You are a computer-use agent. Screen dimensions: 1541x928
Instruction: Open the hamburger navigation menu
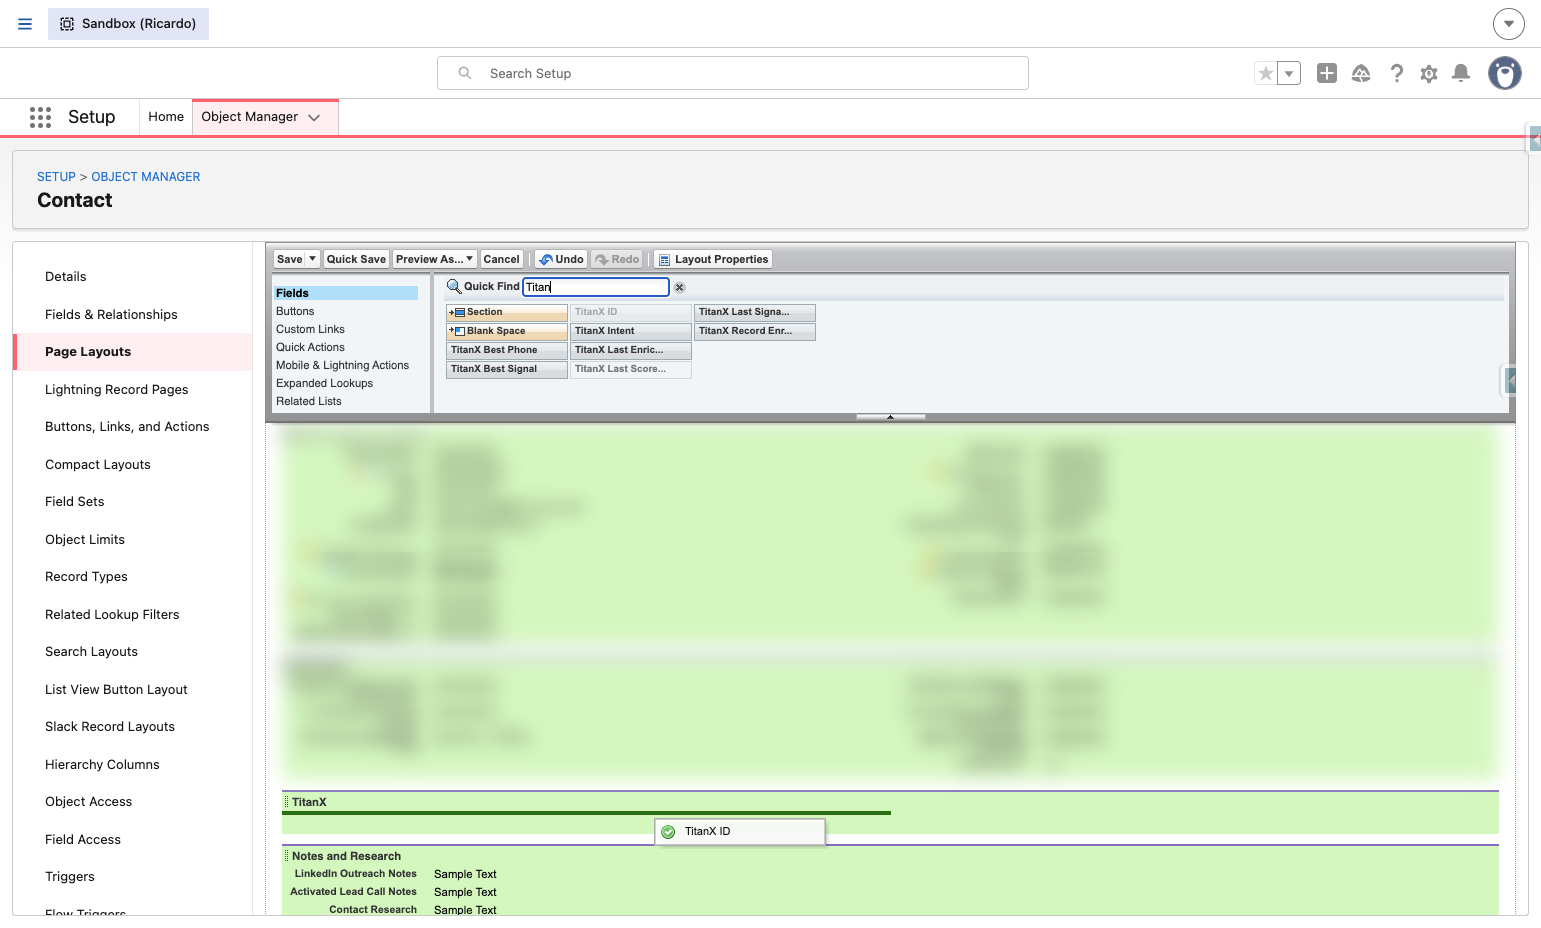point(25,24)
